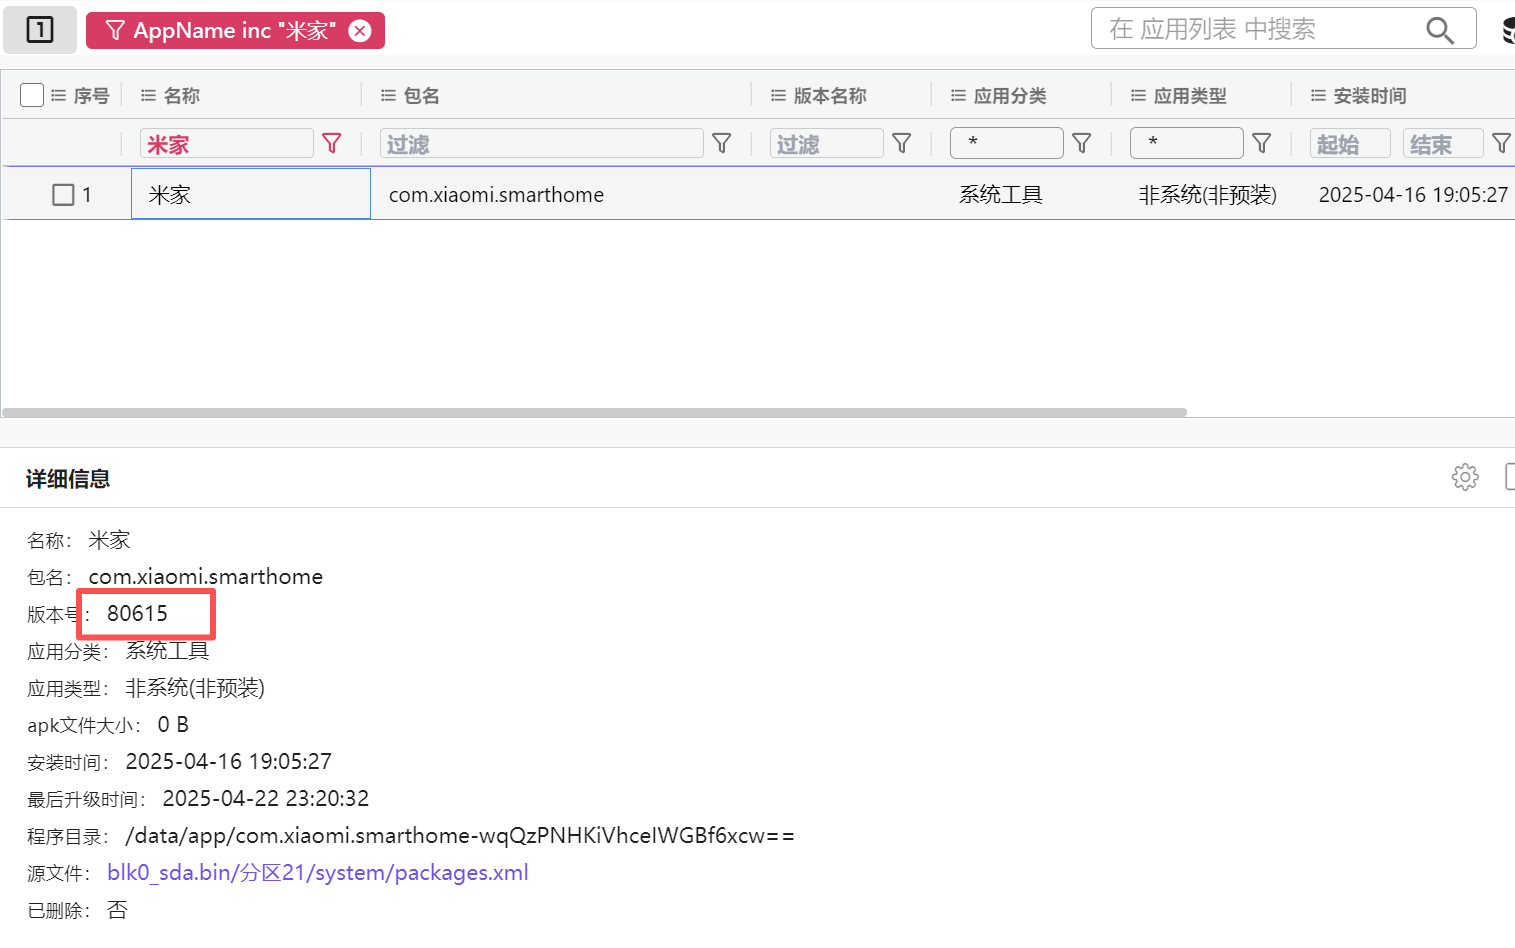Focus the 包名 filter input
This screenshot has height=948, width=1515.
[x=542, y=144]
